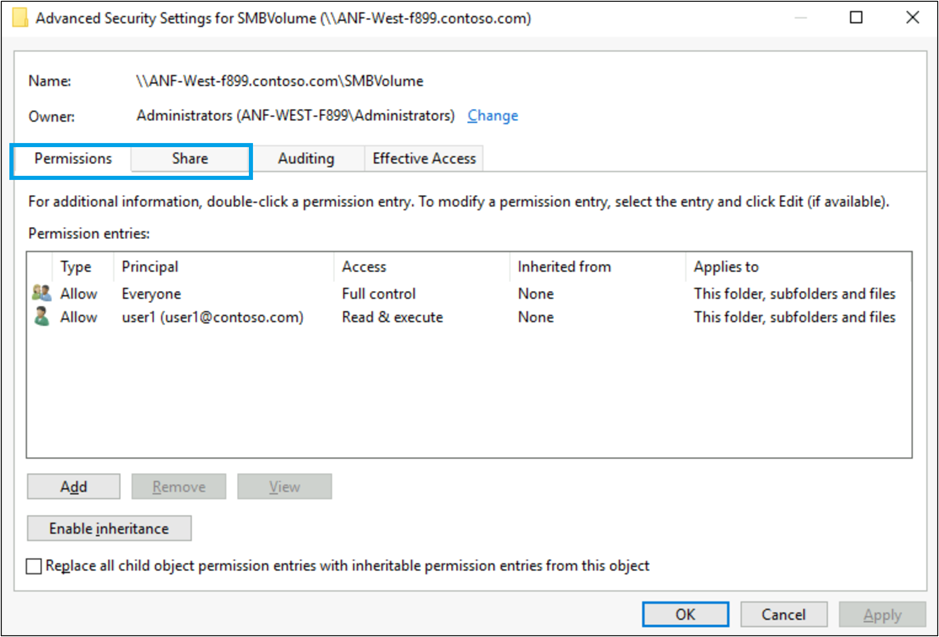Screen dimensions: 939x637
Task: Click the Read & execute access cell
Action: click(392, 317)
